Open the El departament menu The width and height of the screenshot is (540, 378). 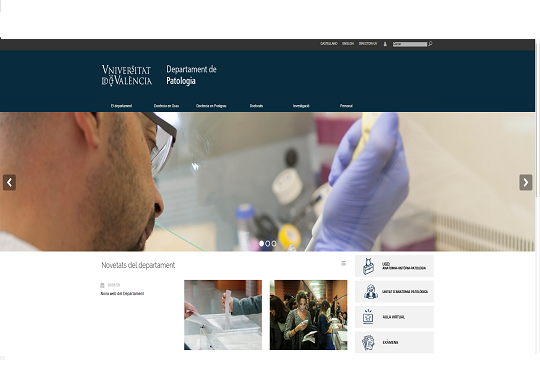pyautogui.click(x=121, y=106)
